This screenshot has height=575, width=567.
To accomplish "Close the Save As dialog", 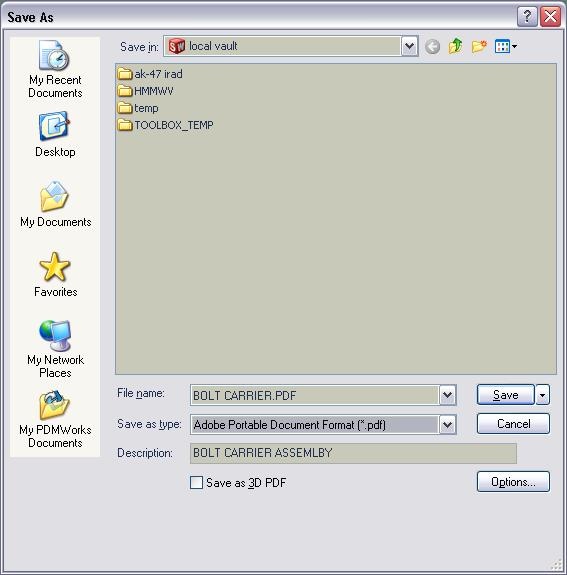I will click(550, 17).
